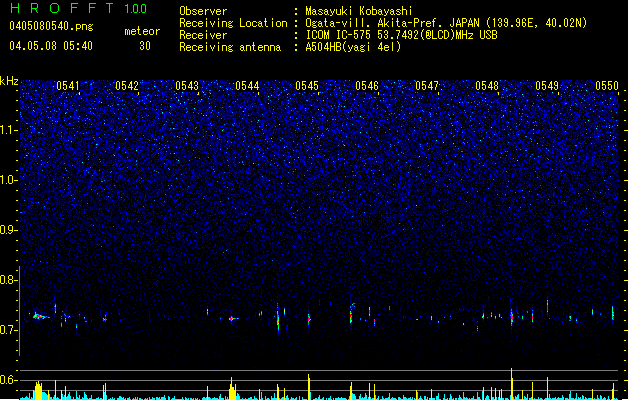Click the tallest yellow power spike near 0548

coord(511,384)
